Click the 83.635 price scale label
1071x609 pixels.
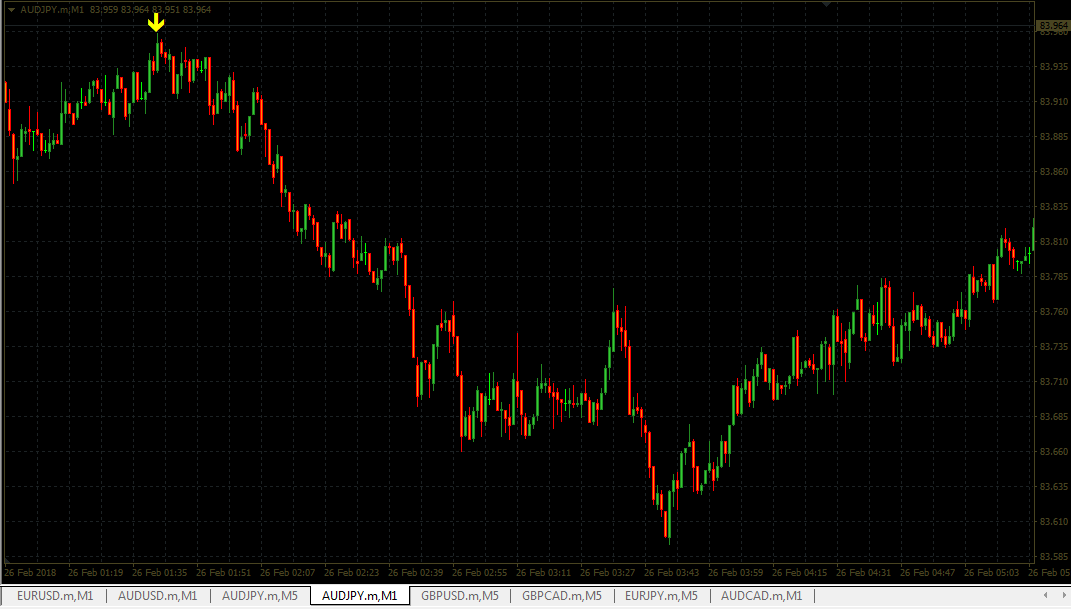(1053, 487)
